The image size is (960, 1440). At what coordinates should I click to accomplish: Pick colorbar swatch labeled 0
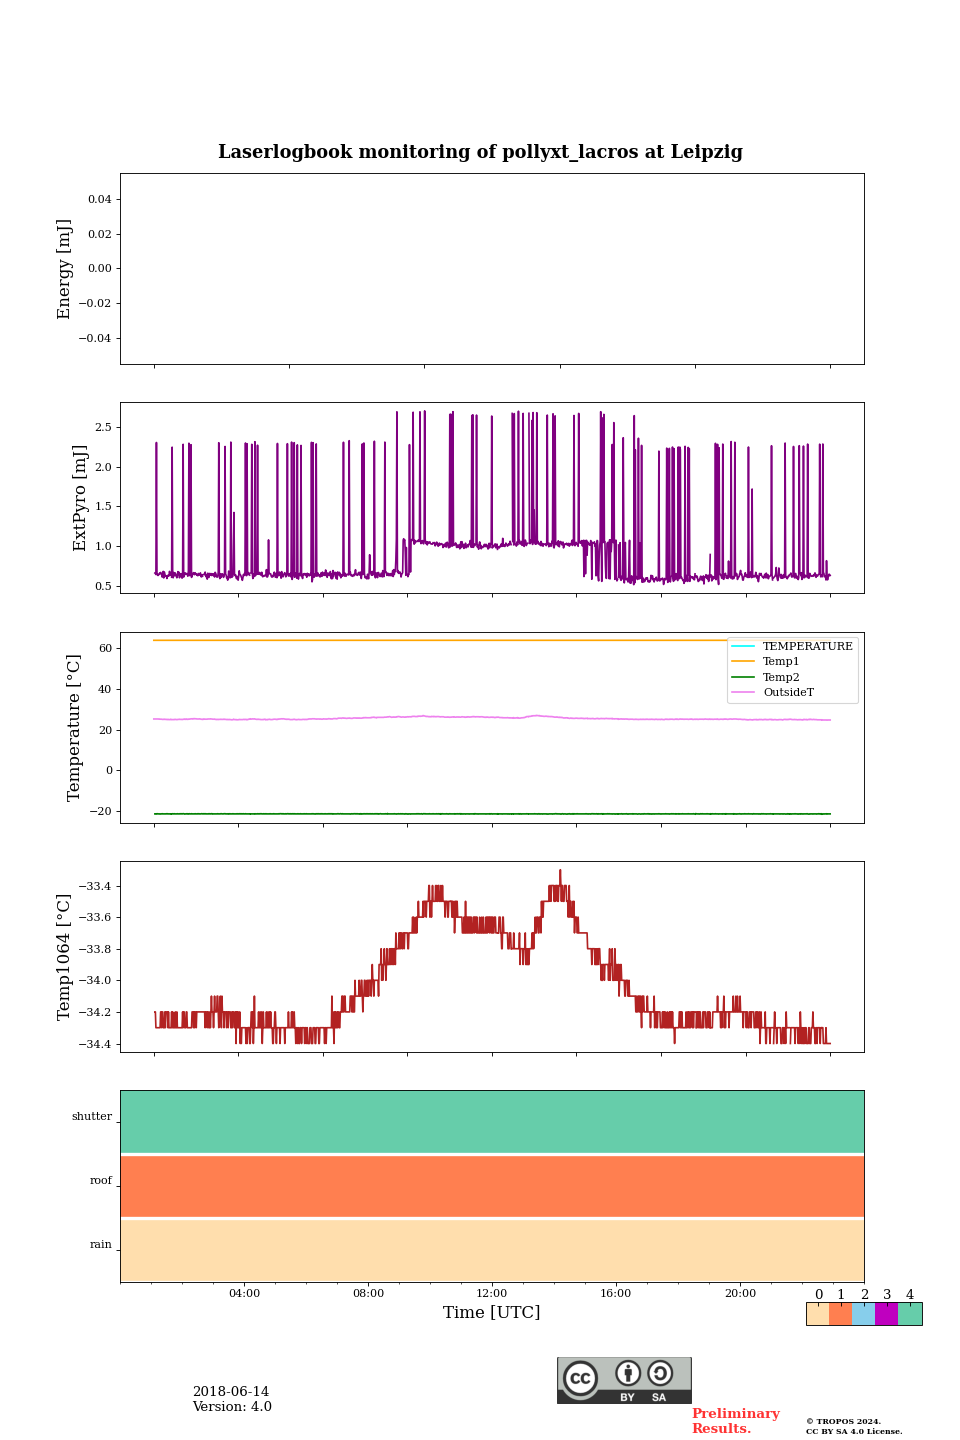coord(818,1314)
